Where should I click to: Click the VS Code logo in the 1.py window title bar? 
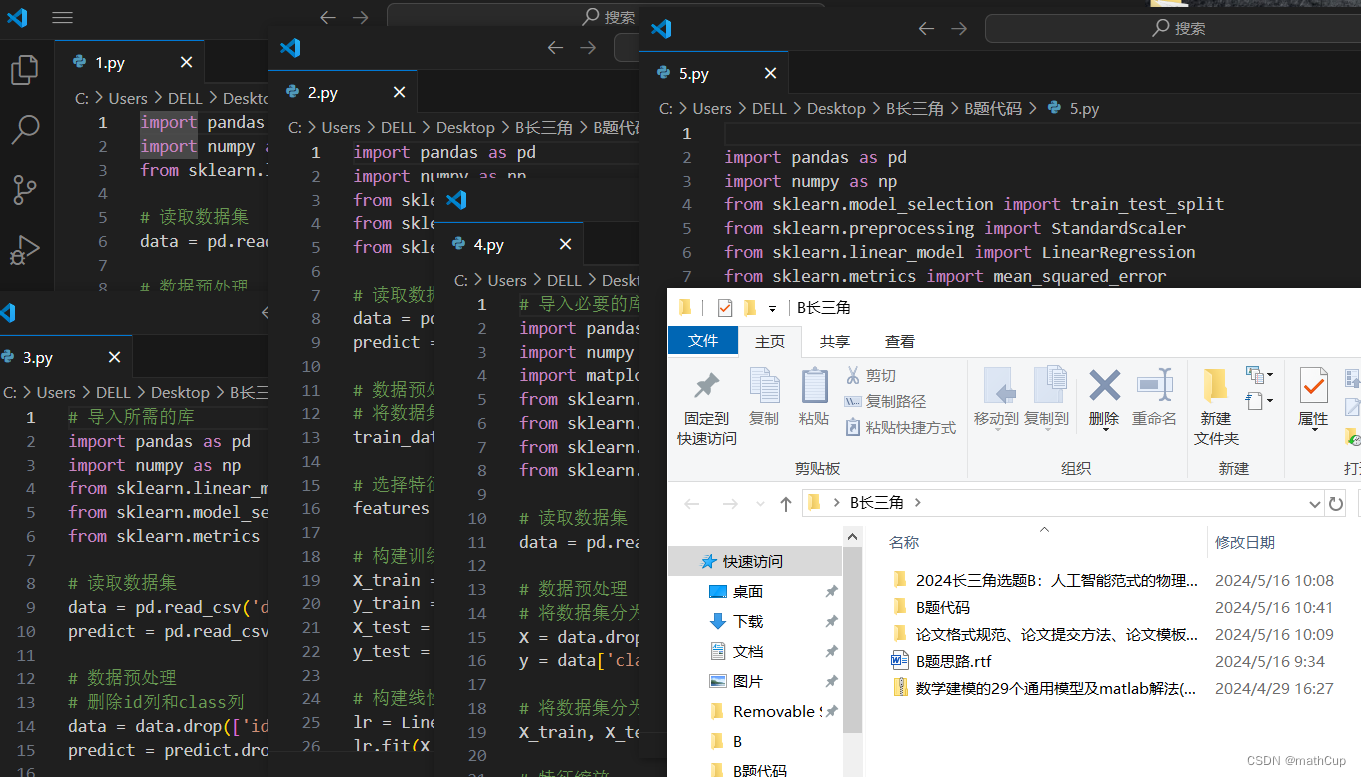[17, 17]
